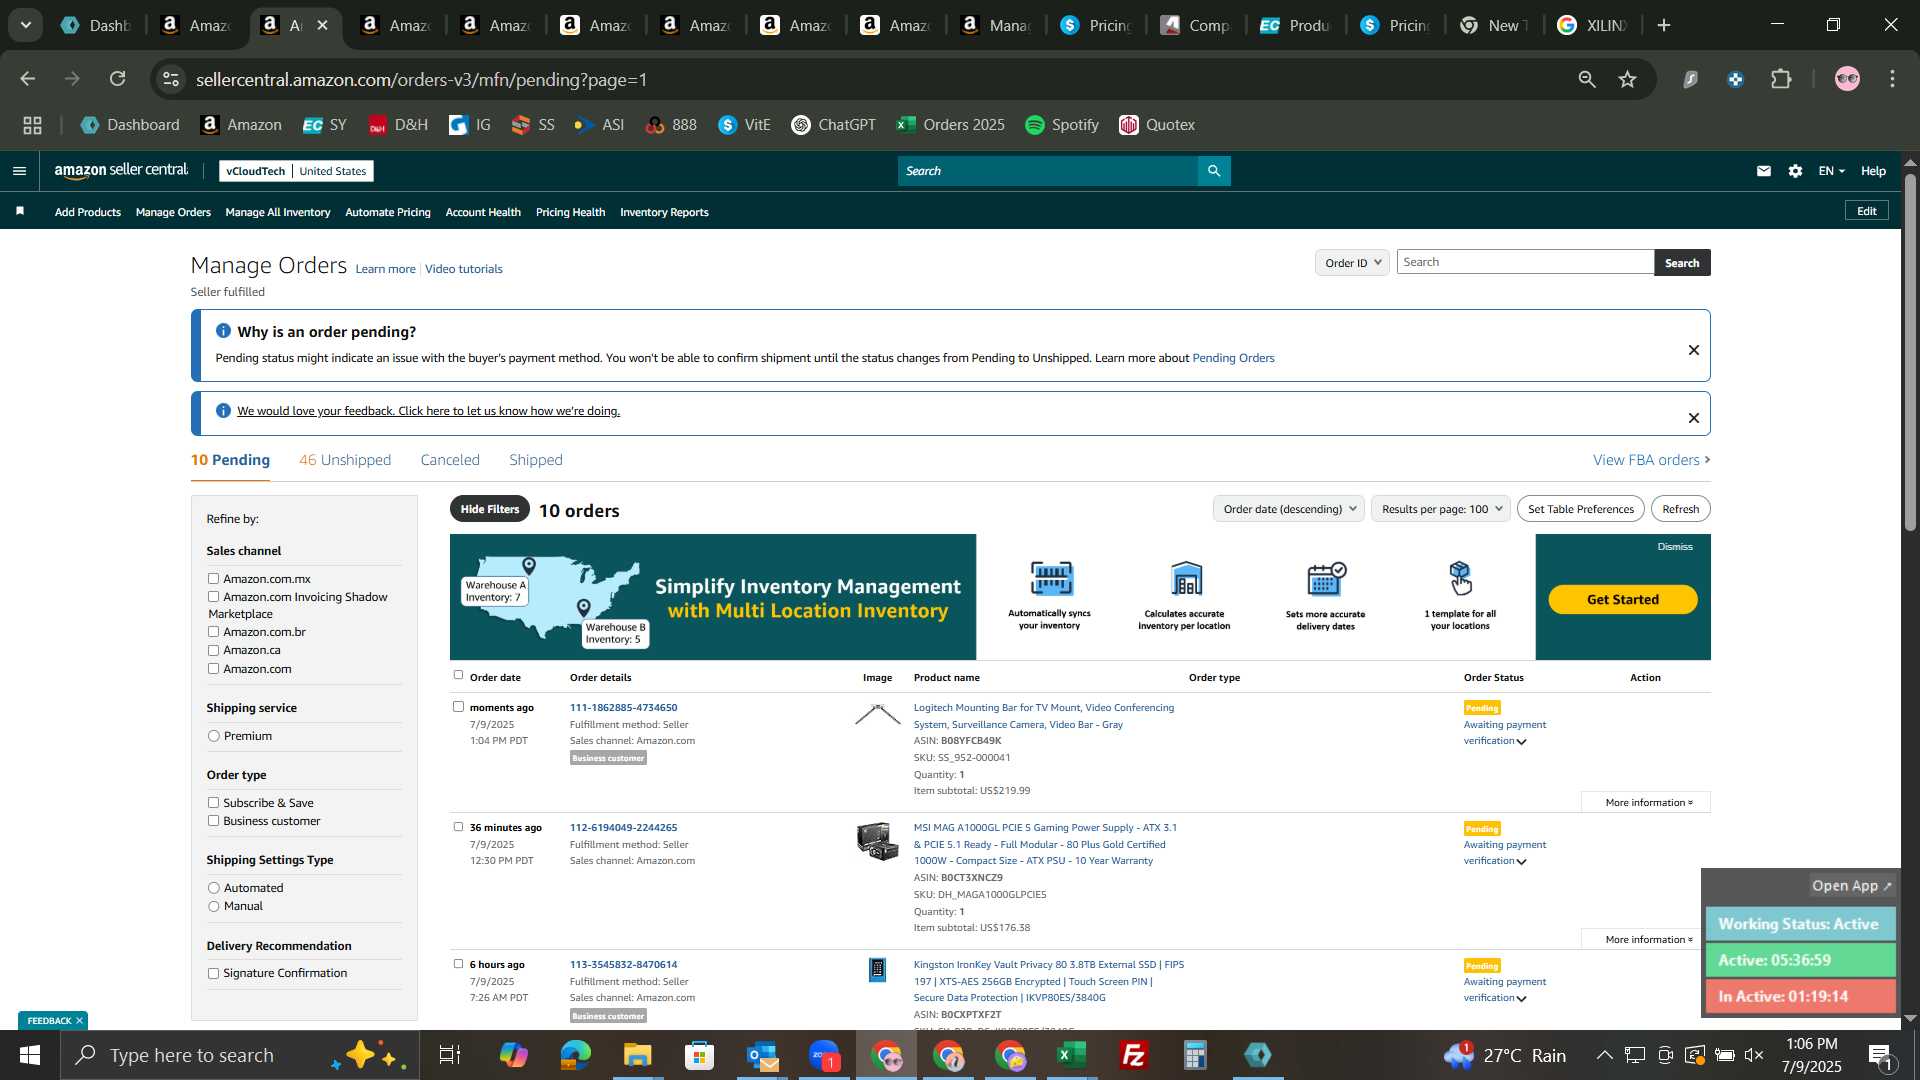The image size is (1920, 1080).
Task: Open the mail messages envelope icon
Action: 1764,171
